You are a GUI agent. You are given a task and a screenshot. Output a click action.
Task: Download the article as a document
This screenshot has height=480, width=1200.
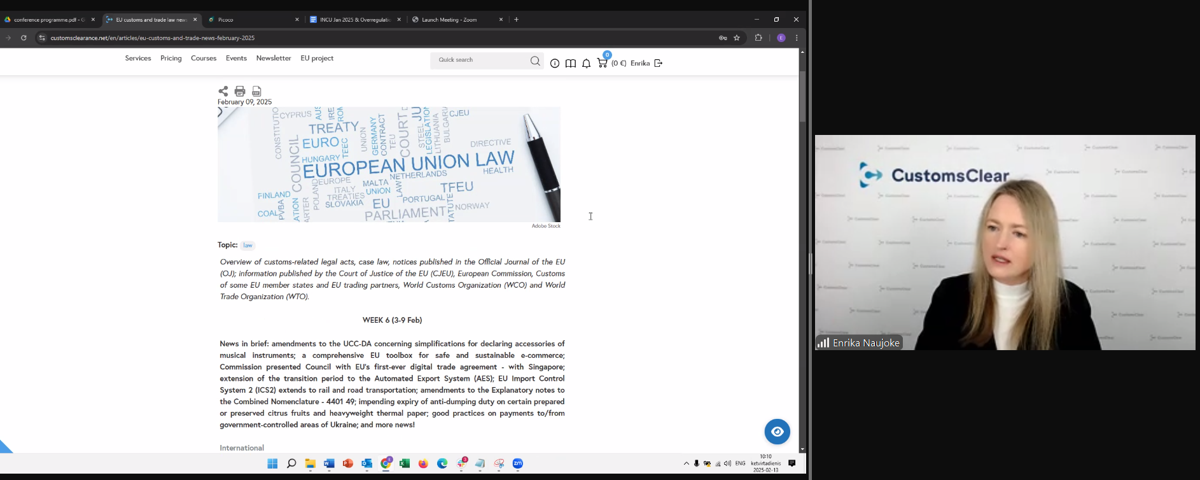pyautogui.click(x=256, y=91)
